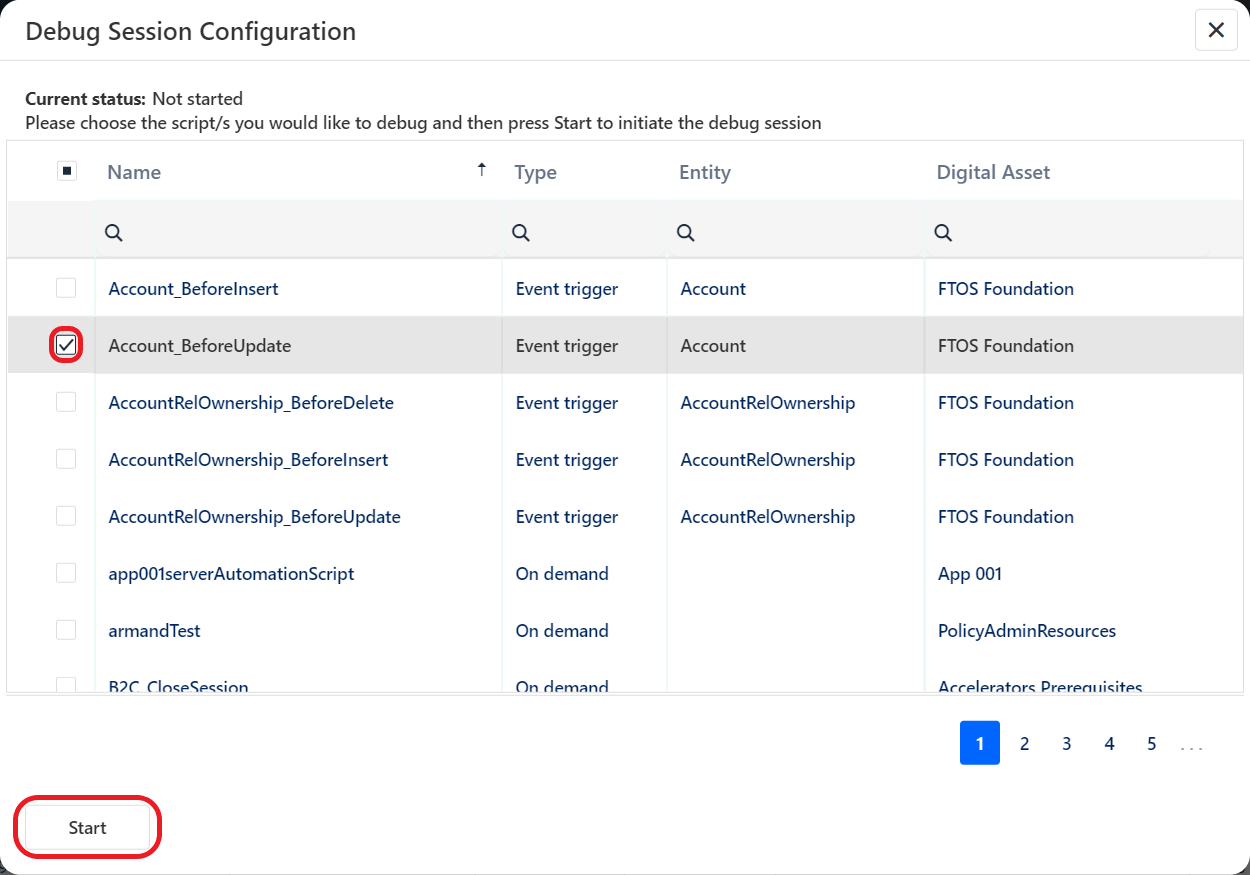Click the search icon in the Name filter

click(114, 232)
